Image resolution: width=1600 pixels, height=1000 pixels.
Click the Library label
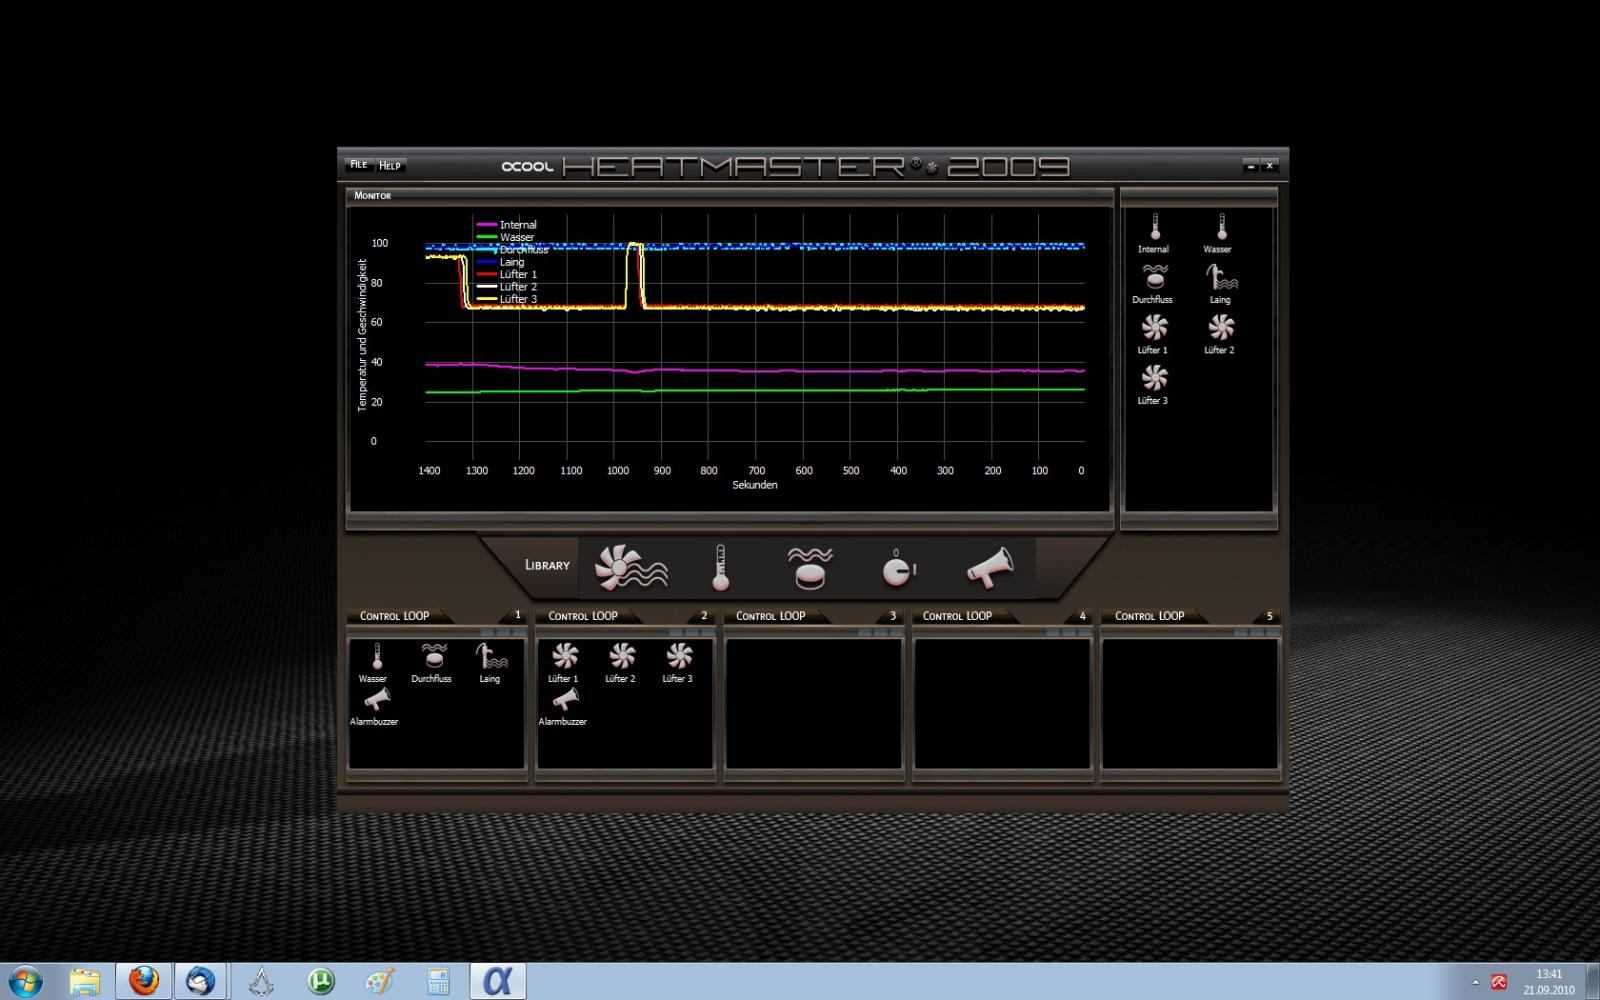click(x=547, y=565)
